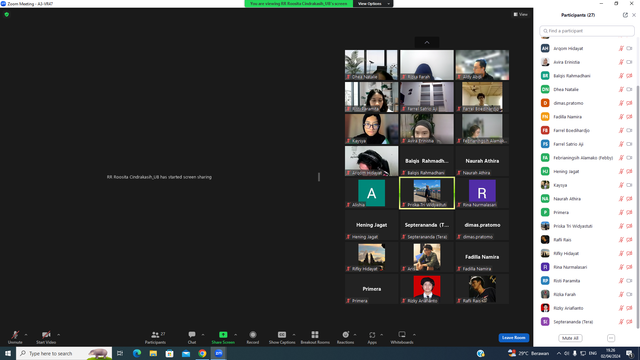
Task: Open Task View on the taskbar
Action: coord(120,353)
